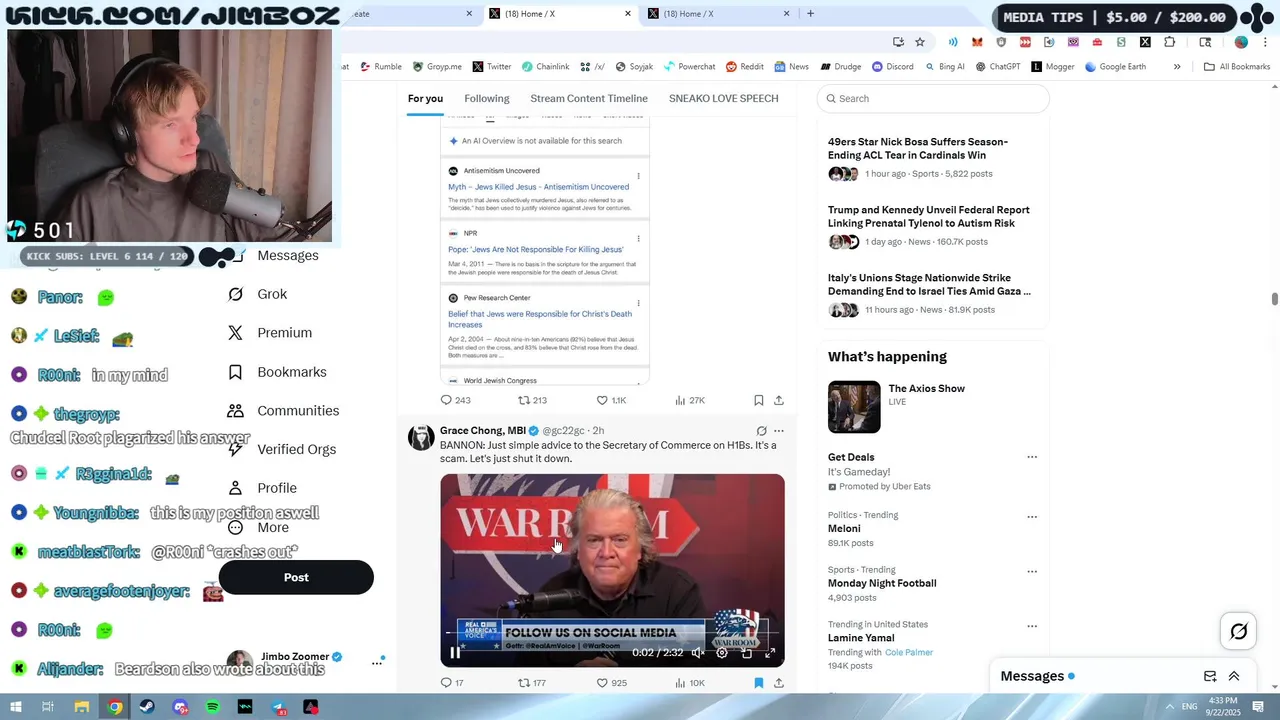This screenshot has width=1280, height=720.
Task: Open Verified Orgs page
Action: 283,449
